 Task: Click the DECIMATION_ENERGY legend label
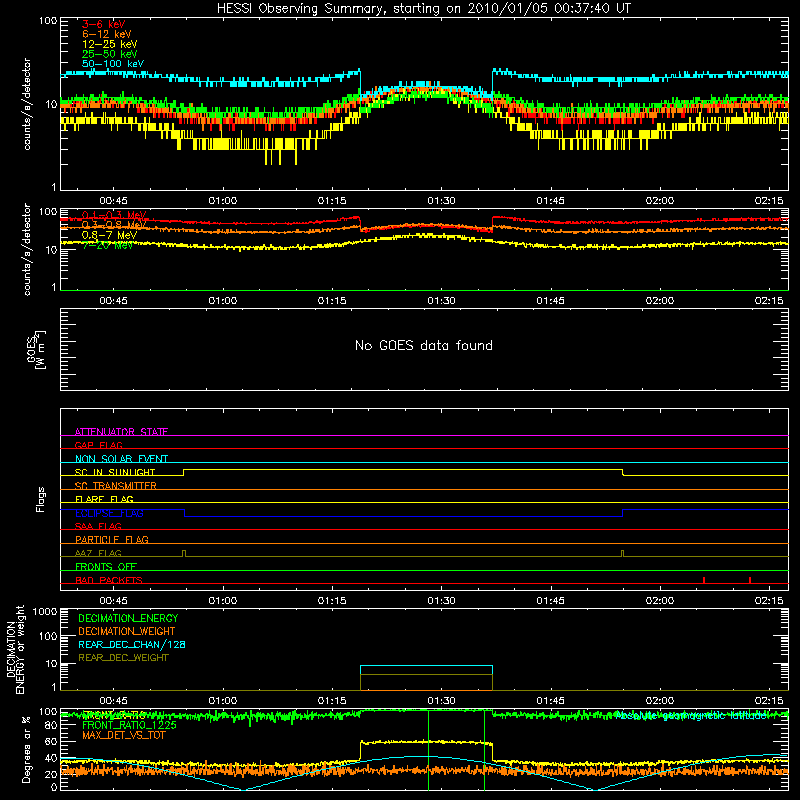tap(128, 618)
